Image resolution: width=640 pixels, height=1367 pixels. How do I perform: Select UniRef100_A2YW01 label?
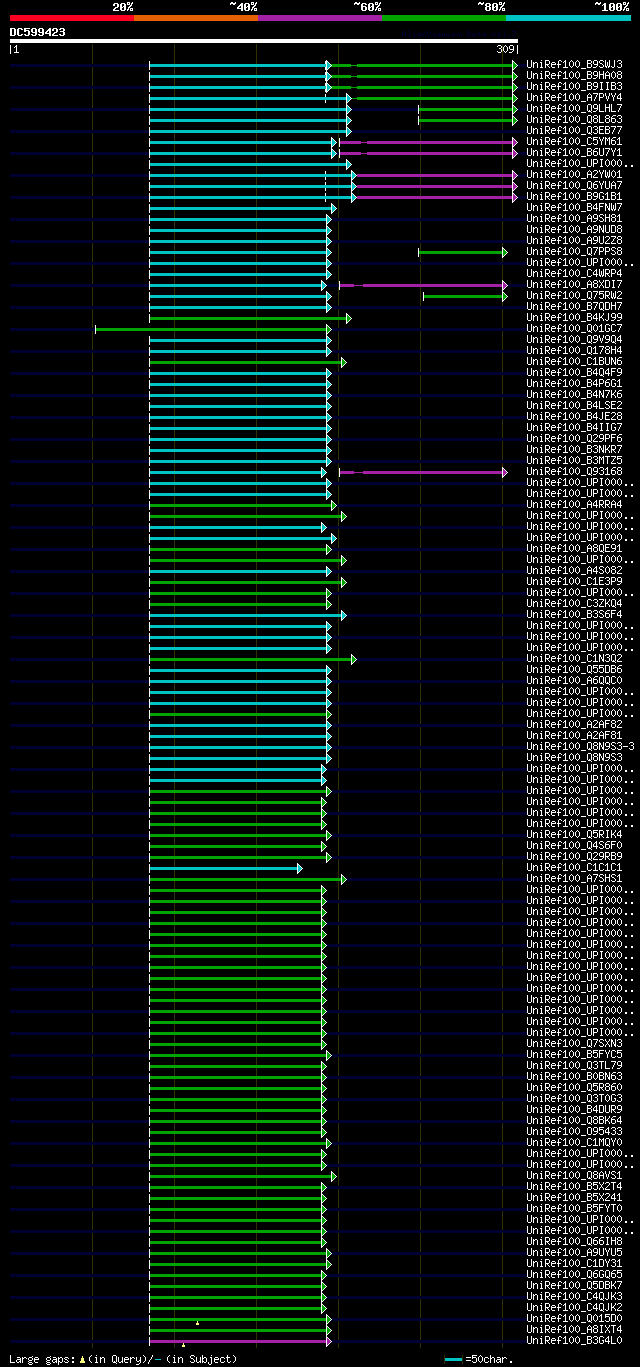tap(574, 174)
